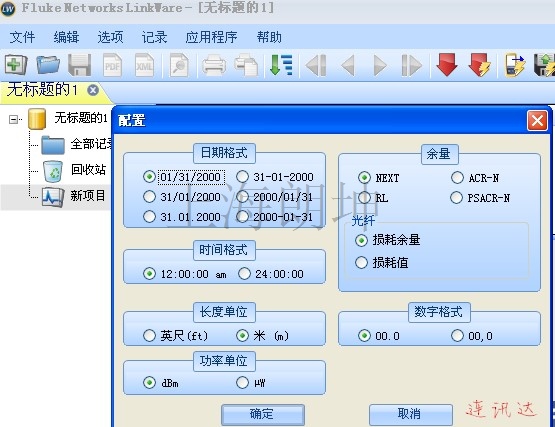555x427 pixels.
Task: Click the red down arrow import icon
Action: [x=447, y=65]
